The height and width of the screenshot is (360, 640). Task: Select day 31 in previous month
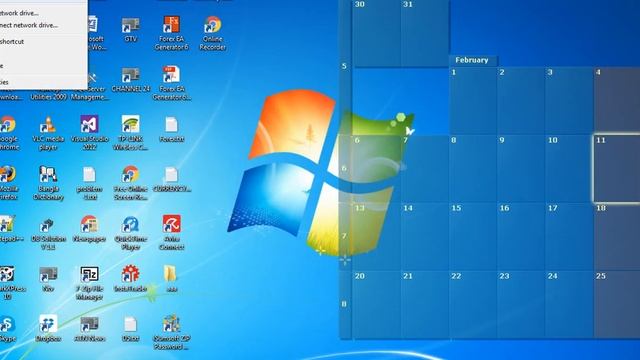tap(424, 33)
